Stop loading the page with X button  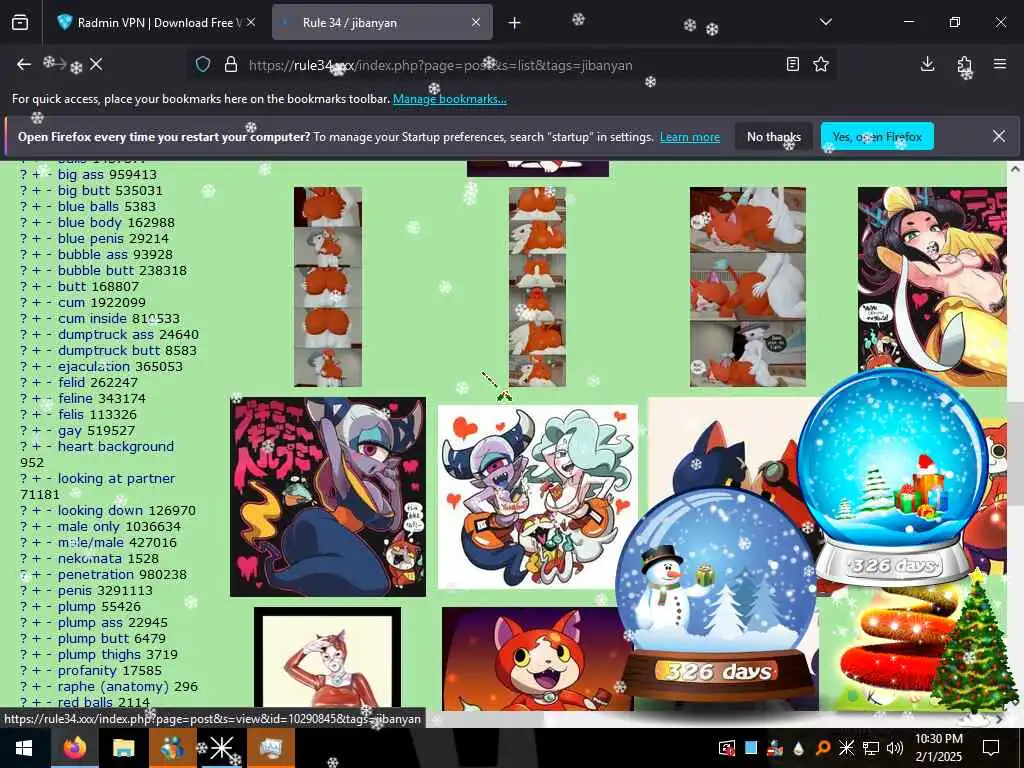[x=96, y=64]
